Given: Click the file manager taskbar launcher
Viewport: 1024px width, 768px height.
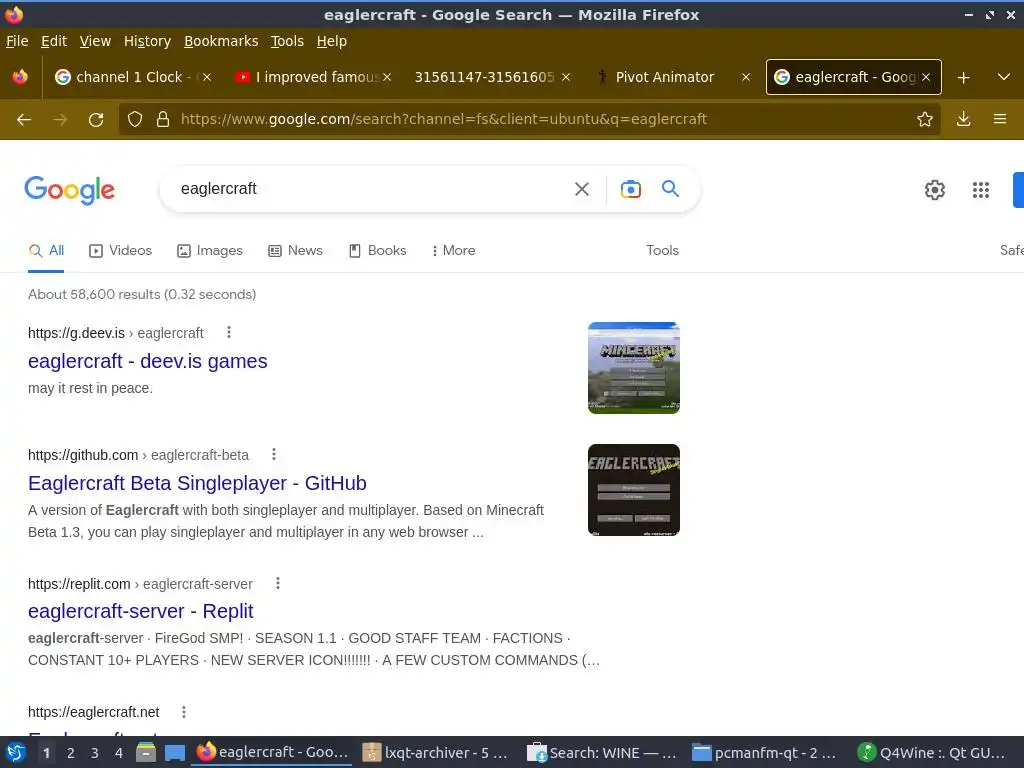Looking at the screenshot, I should tap(146, 753).
